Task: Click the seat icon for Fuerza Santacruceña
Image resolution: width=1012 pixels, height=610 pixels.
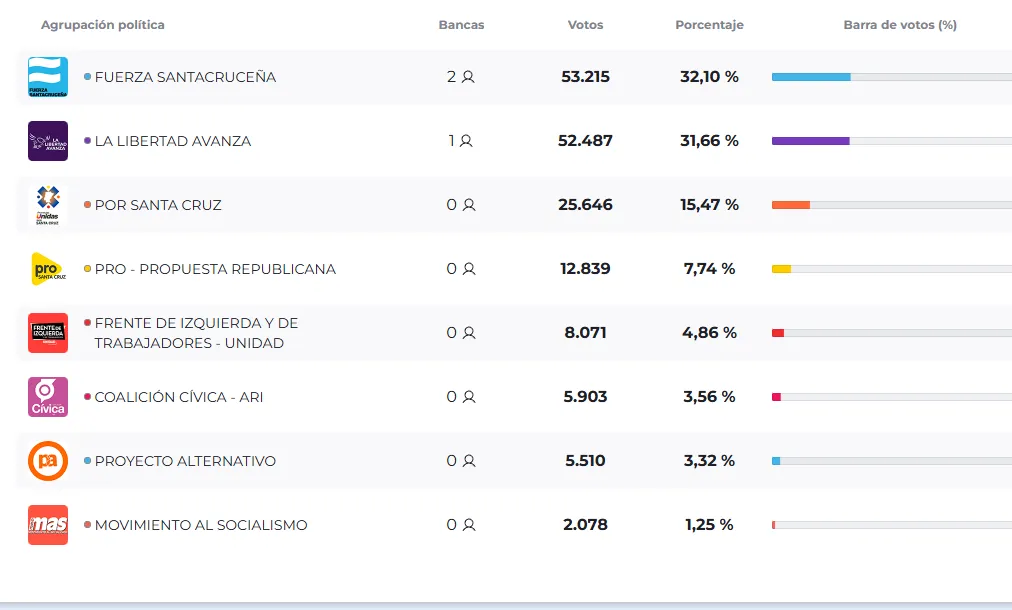Action: 468,77
